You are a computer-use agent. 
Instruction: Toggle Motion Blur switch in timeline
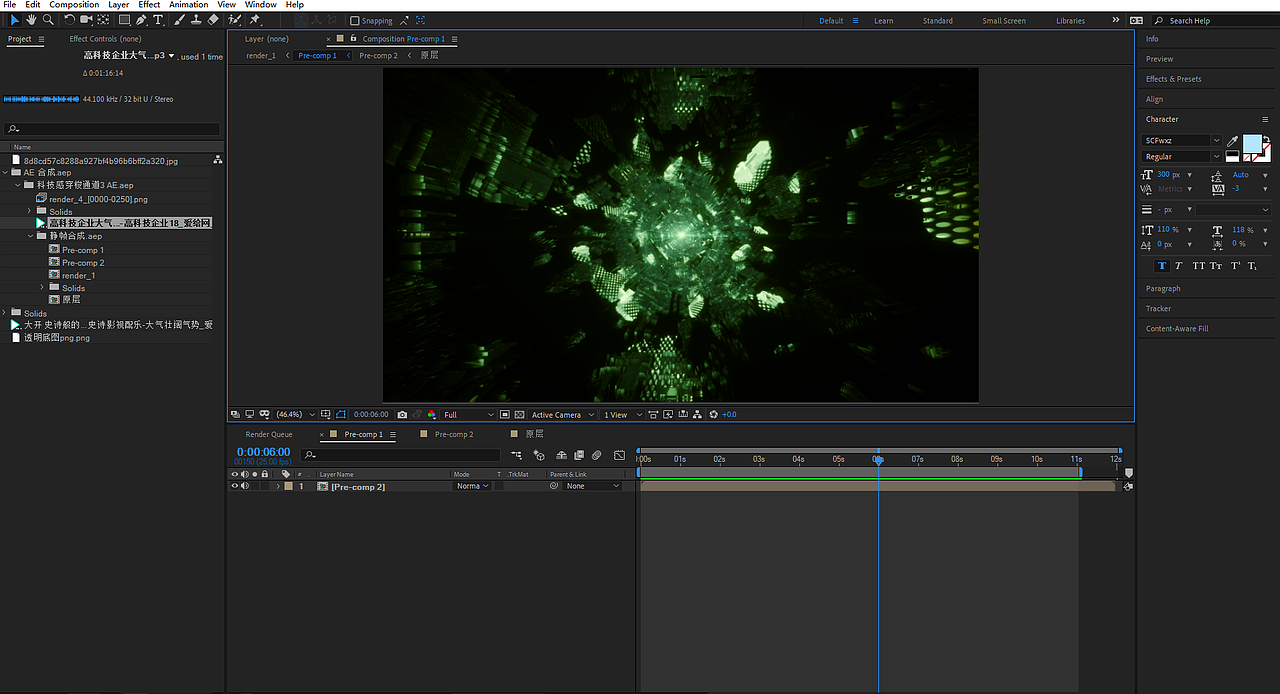(x=597, y=455)
